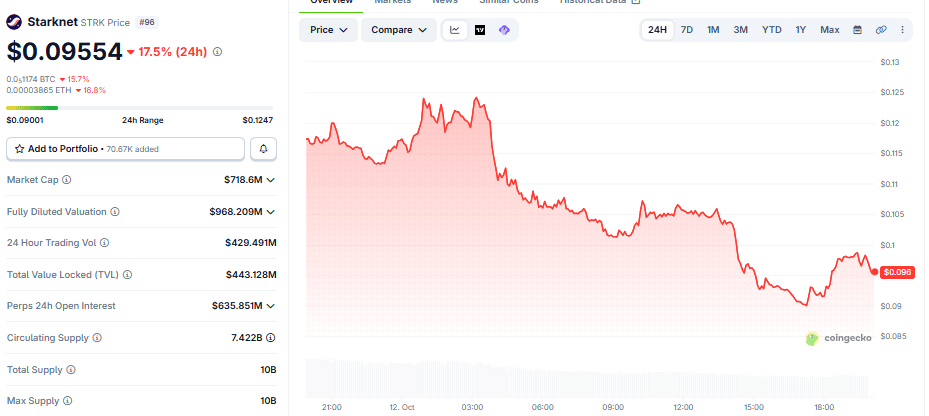Click info icon beside 7.422B value
929x416 pixels.
[271, 338]
